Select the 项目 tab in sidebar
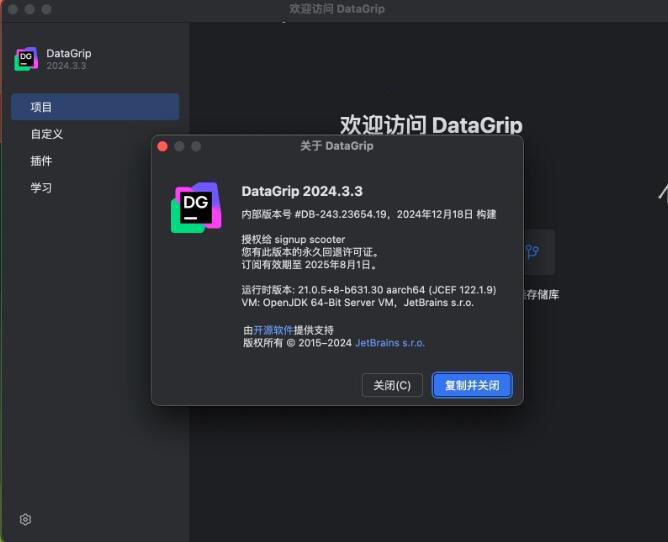Image resolution: width=668 pixels, height=542 pixels. (95, 107)
